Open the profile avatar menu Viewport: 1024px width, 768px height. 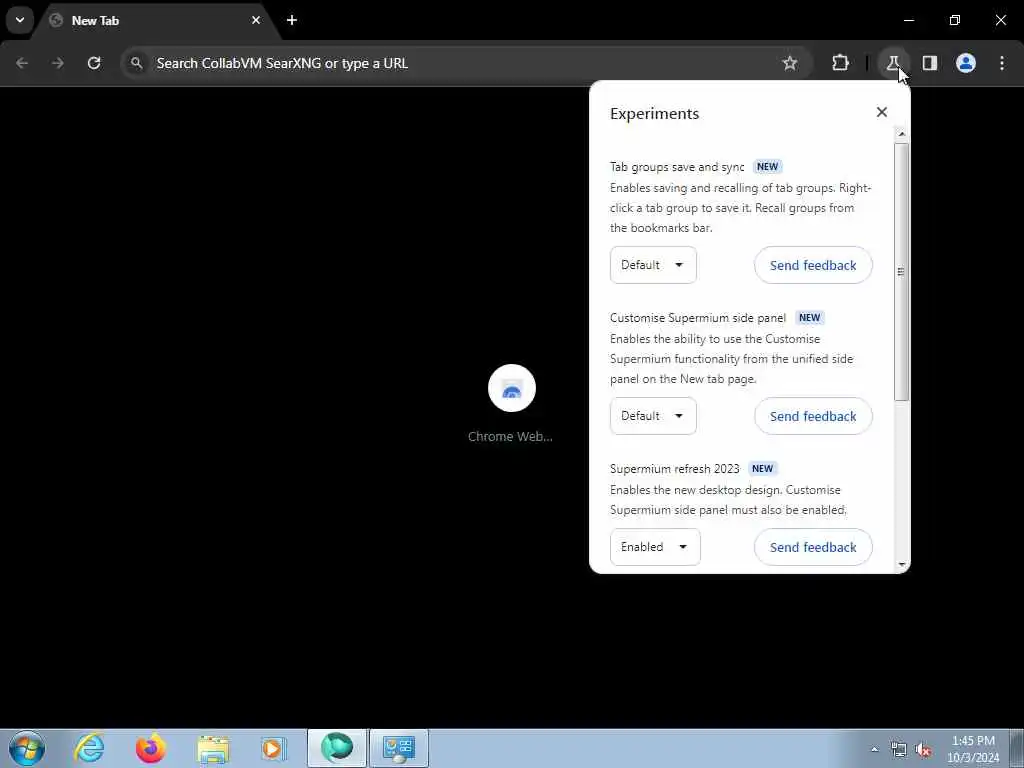pos(966,63)
